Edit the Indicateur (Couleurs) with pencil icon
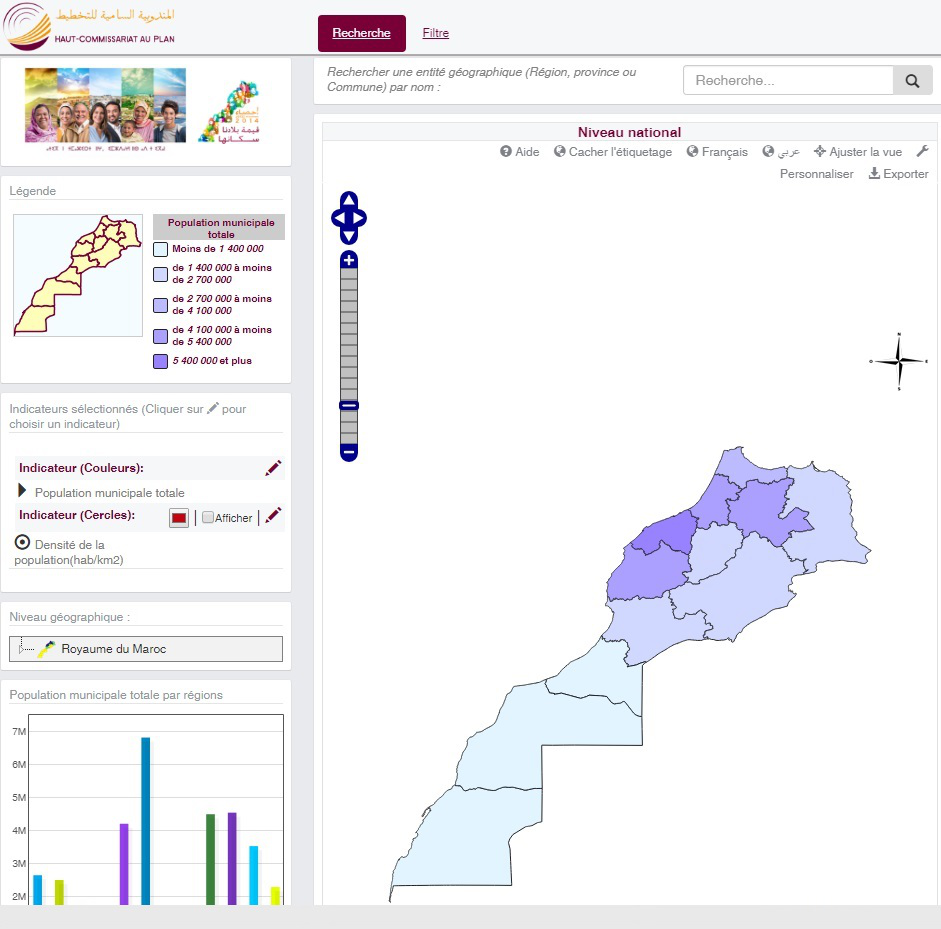 tap(273, 468)
